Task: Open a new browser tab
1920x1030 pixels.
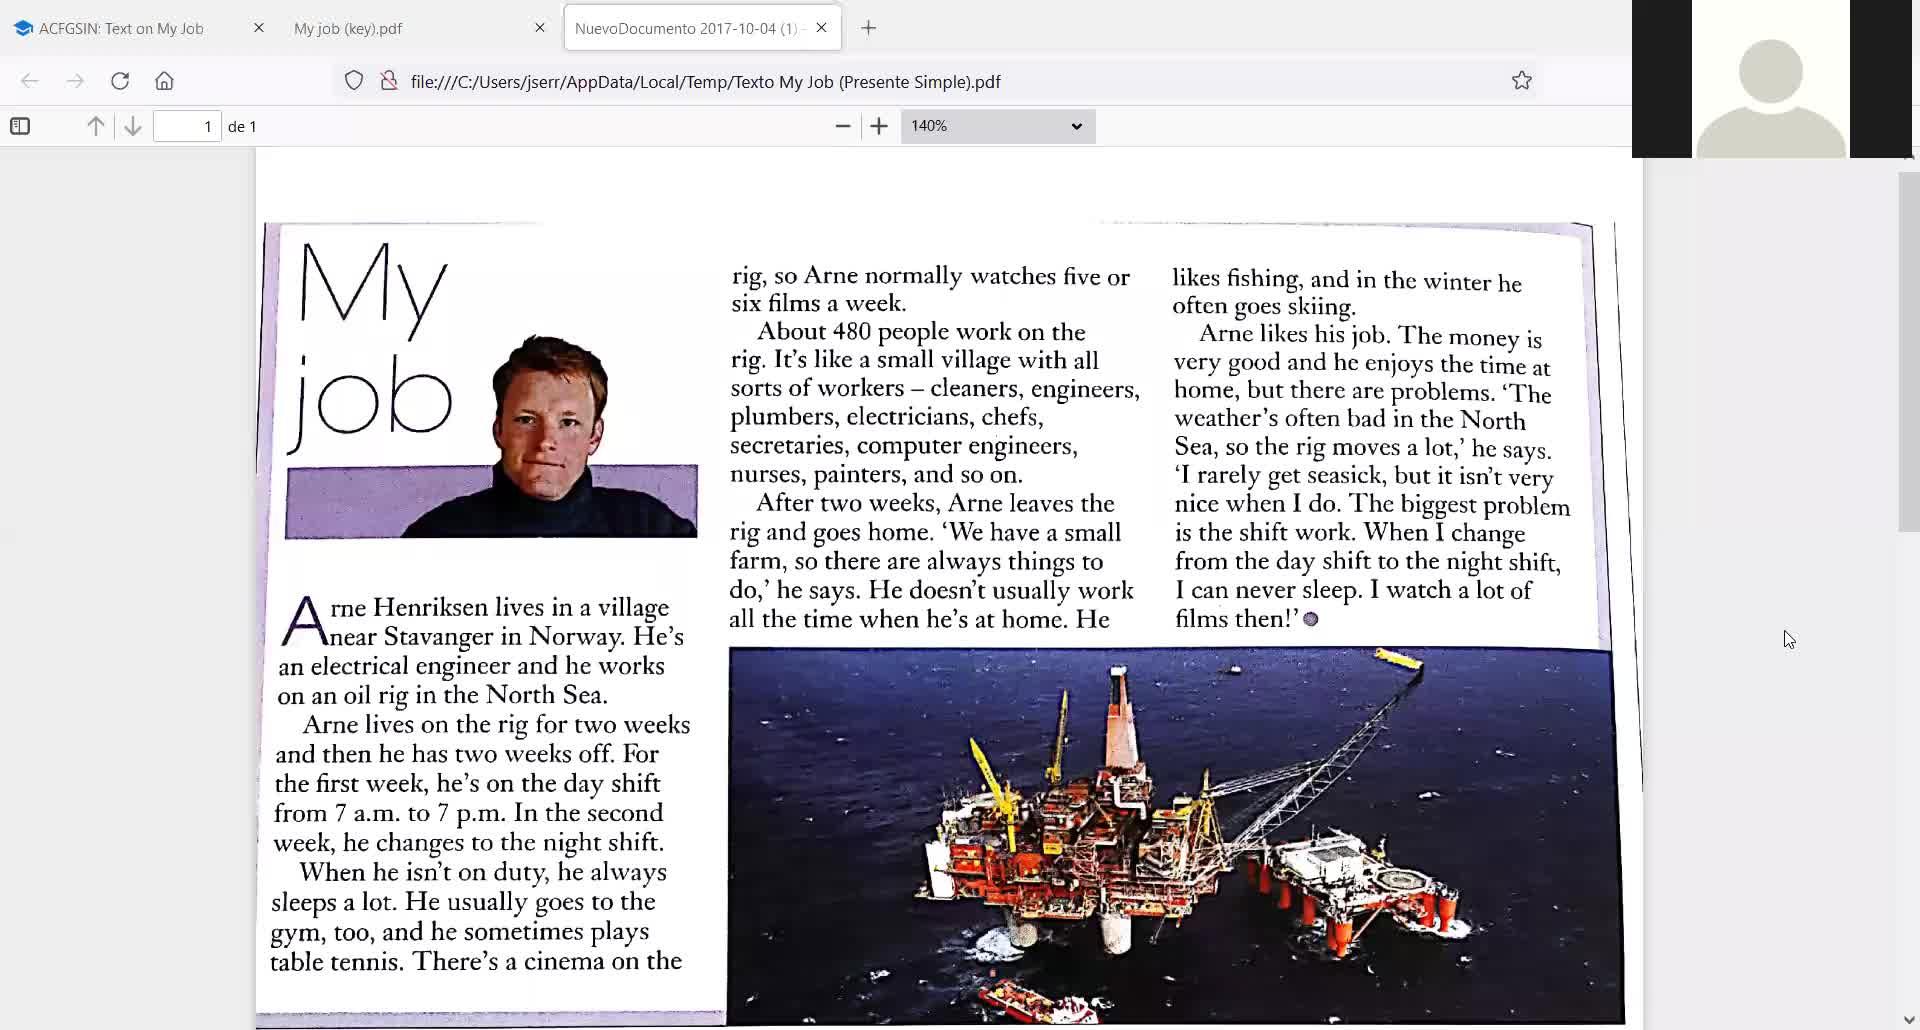Action: click(869, 28)
